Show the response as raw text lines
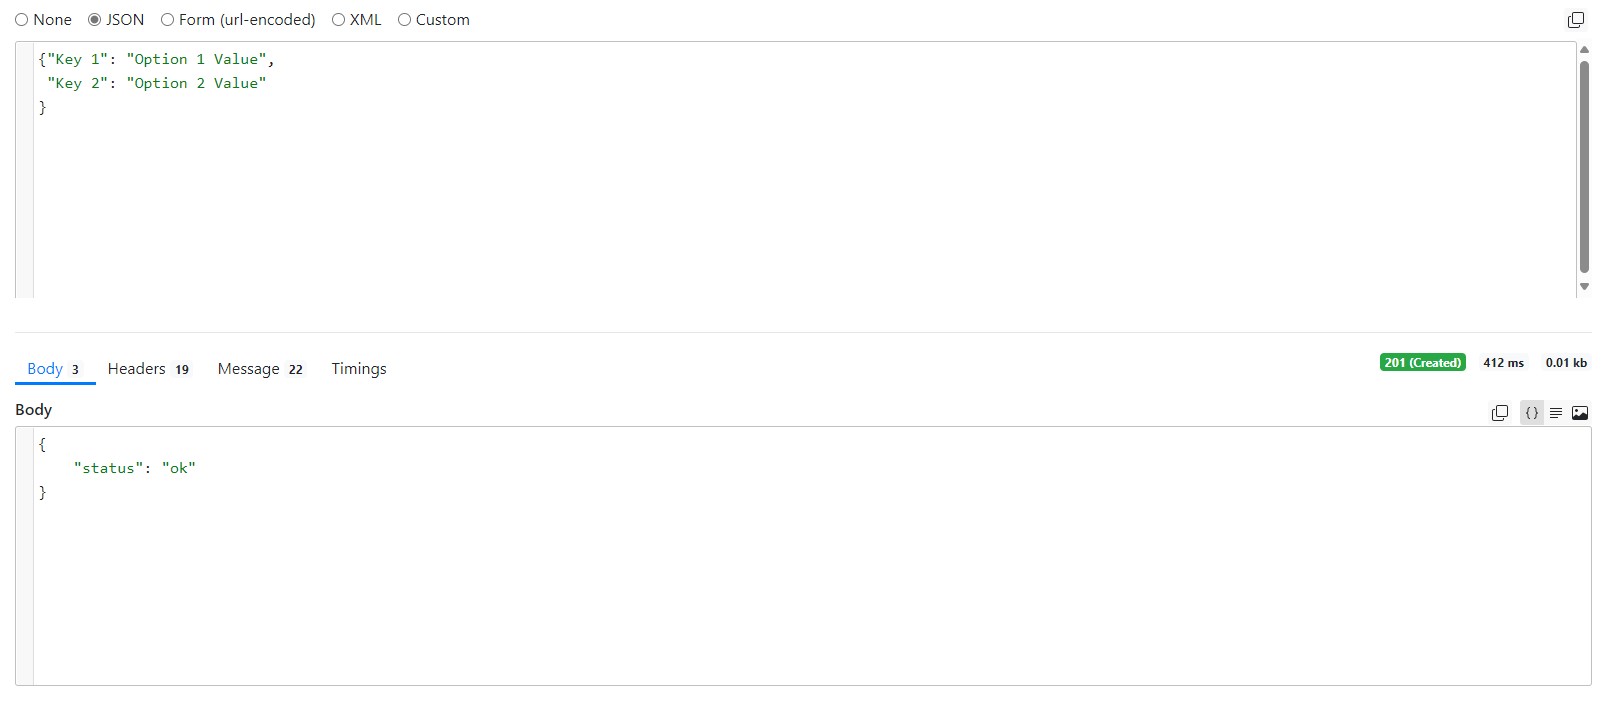1622x726 pixels. click(1555, 413)
